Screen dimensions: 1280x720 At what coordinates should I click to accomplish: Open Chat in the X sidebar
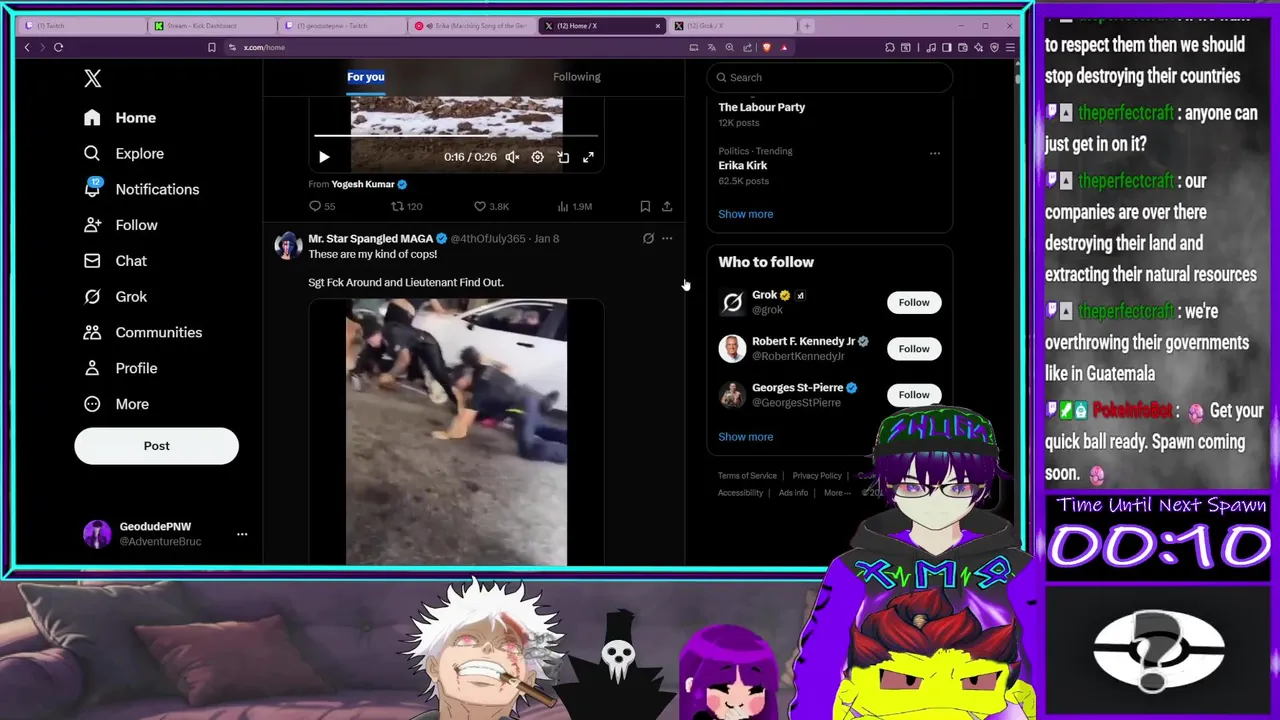coord(115,261)
